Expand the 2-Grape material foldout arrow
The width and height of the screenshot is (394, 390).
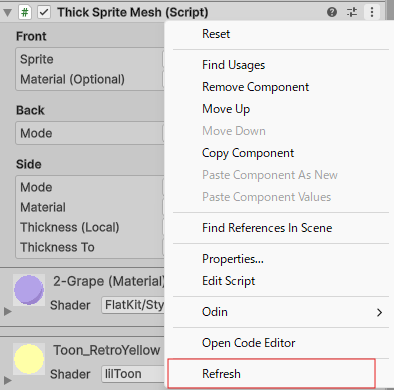point(7,312)
